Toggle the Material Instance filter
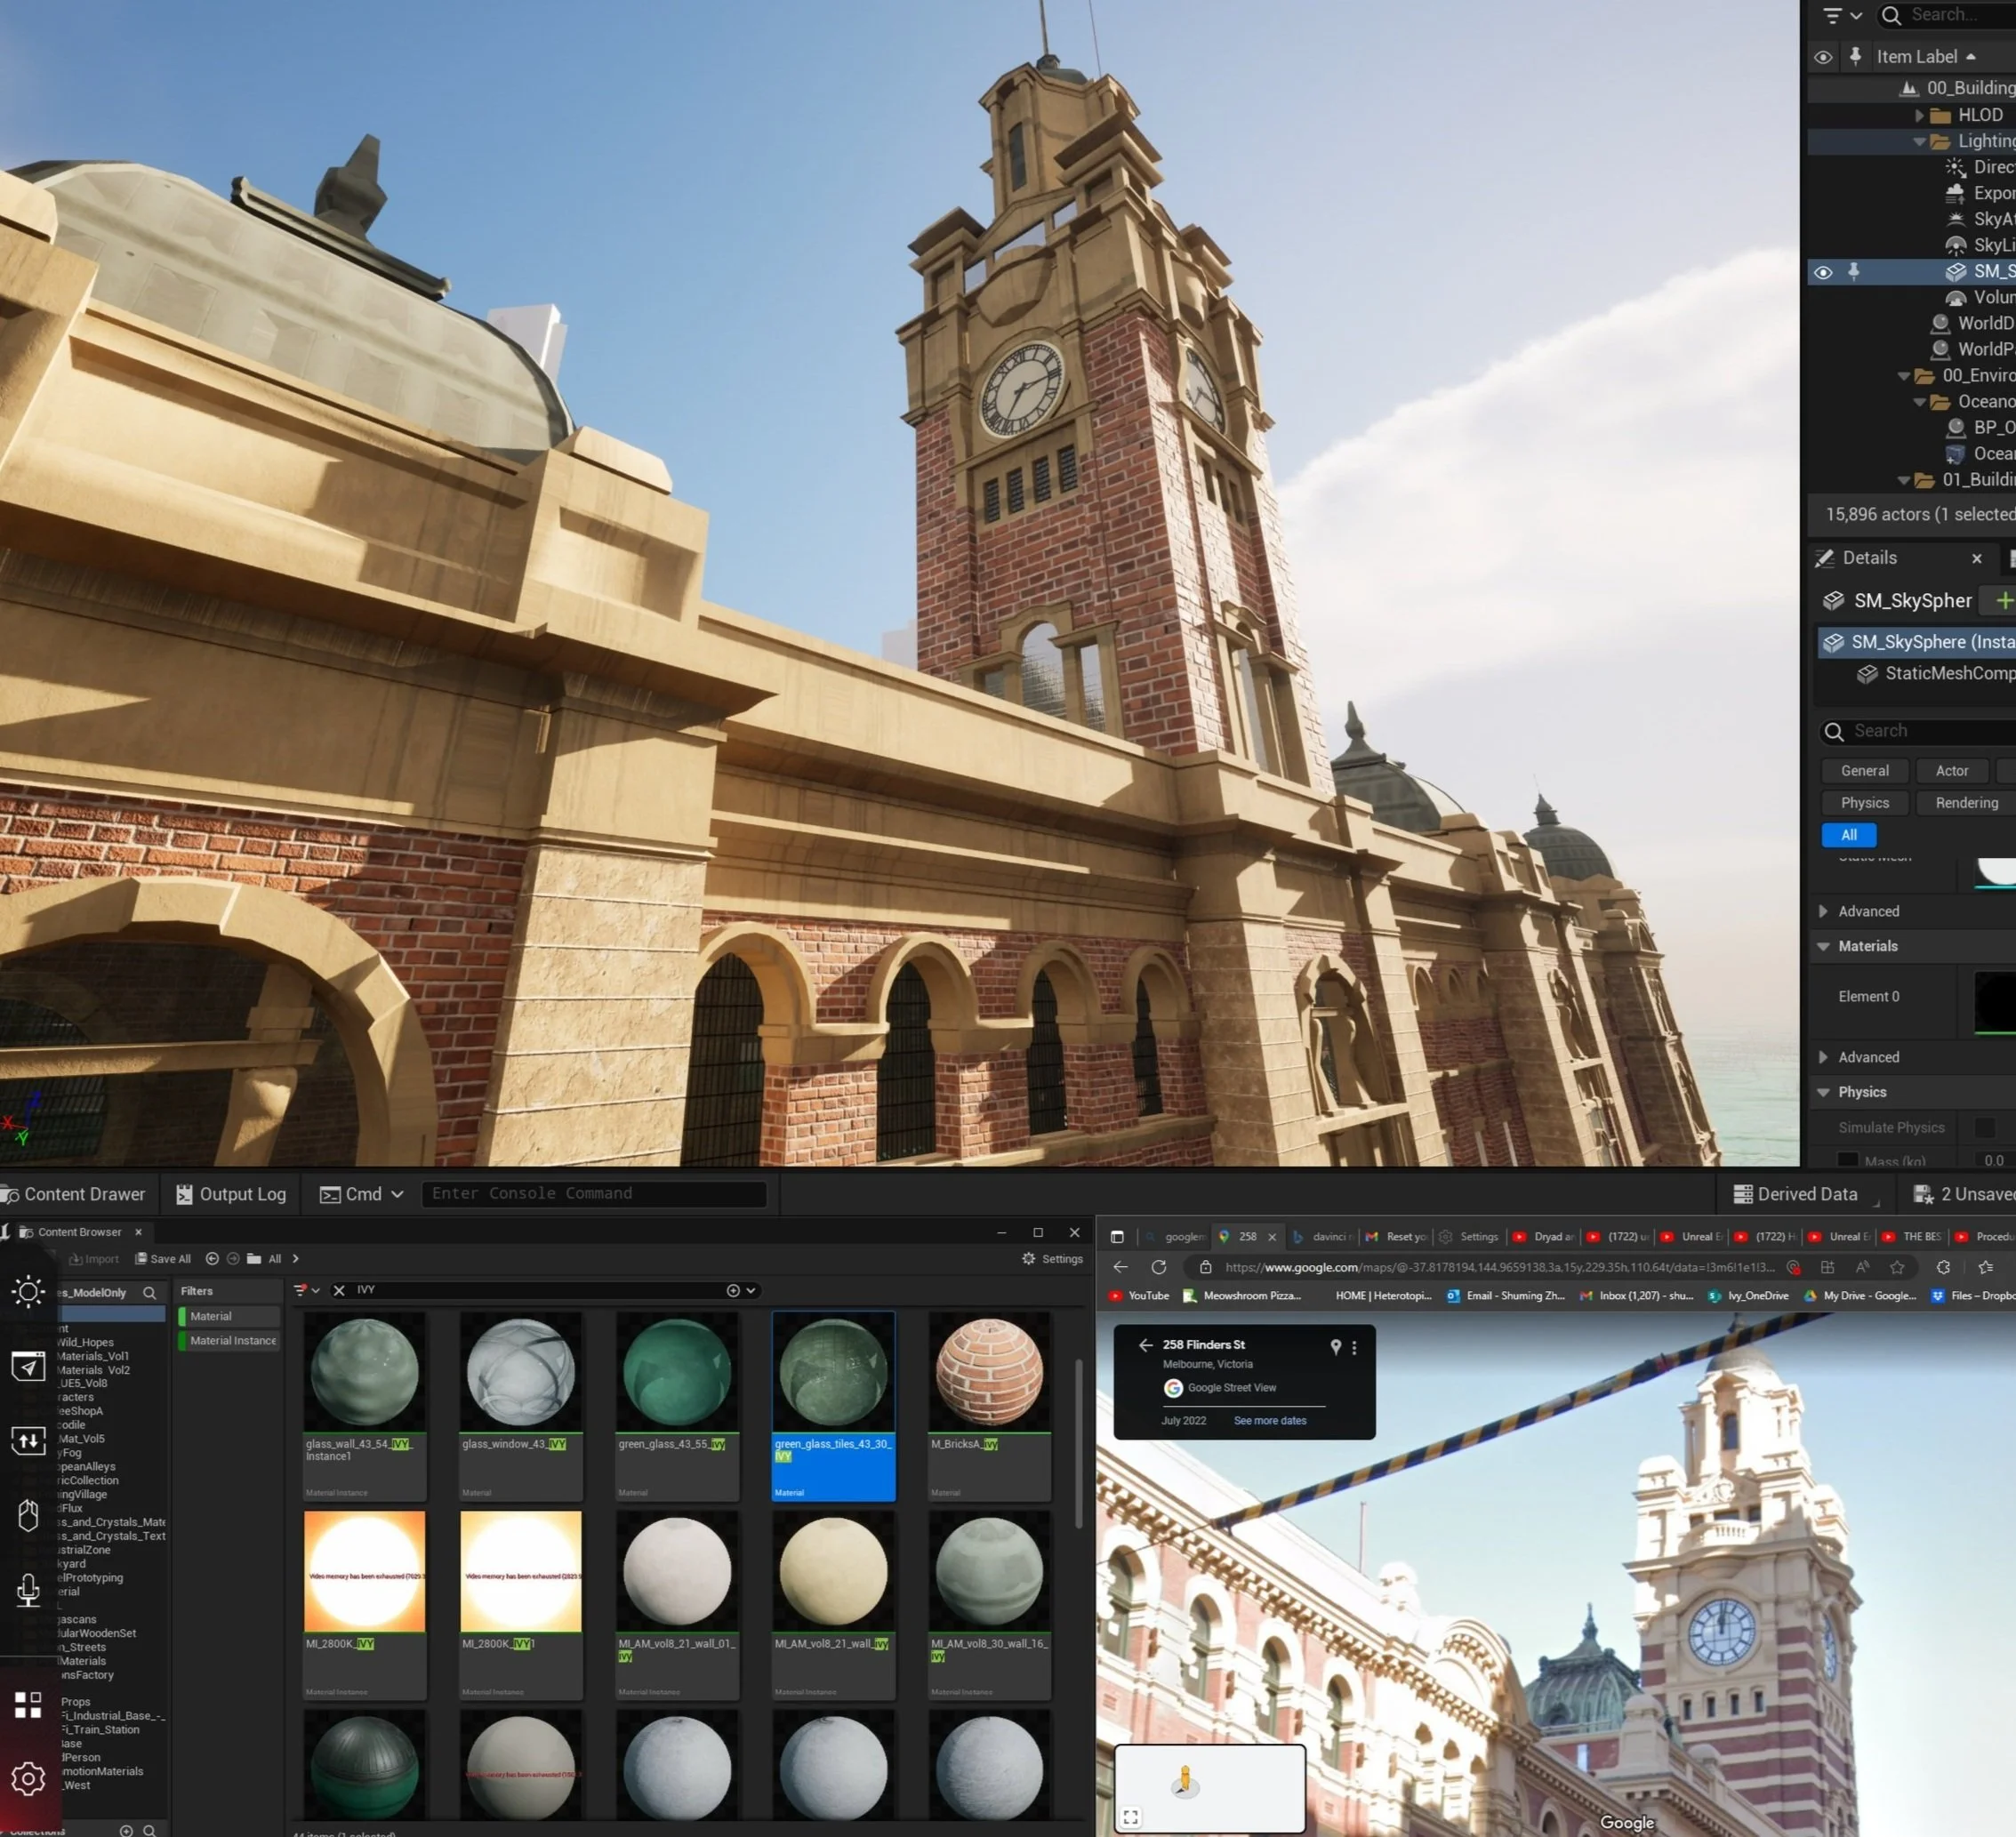 [x=232, y=1340]
